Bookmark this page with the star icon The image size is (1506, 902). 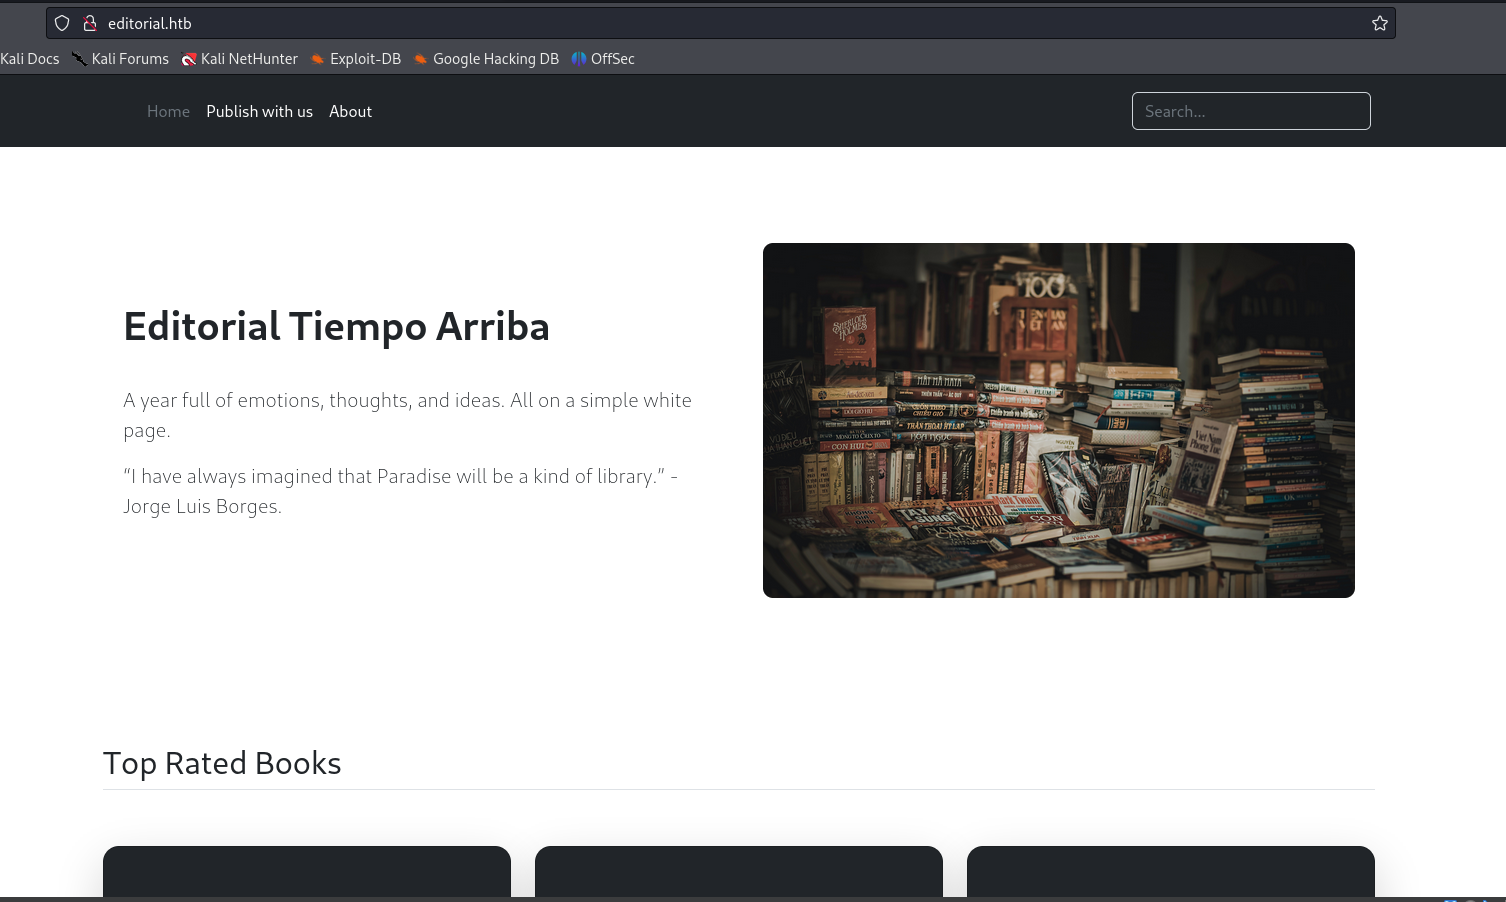(x=1380, y=23)
